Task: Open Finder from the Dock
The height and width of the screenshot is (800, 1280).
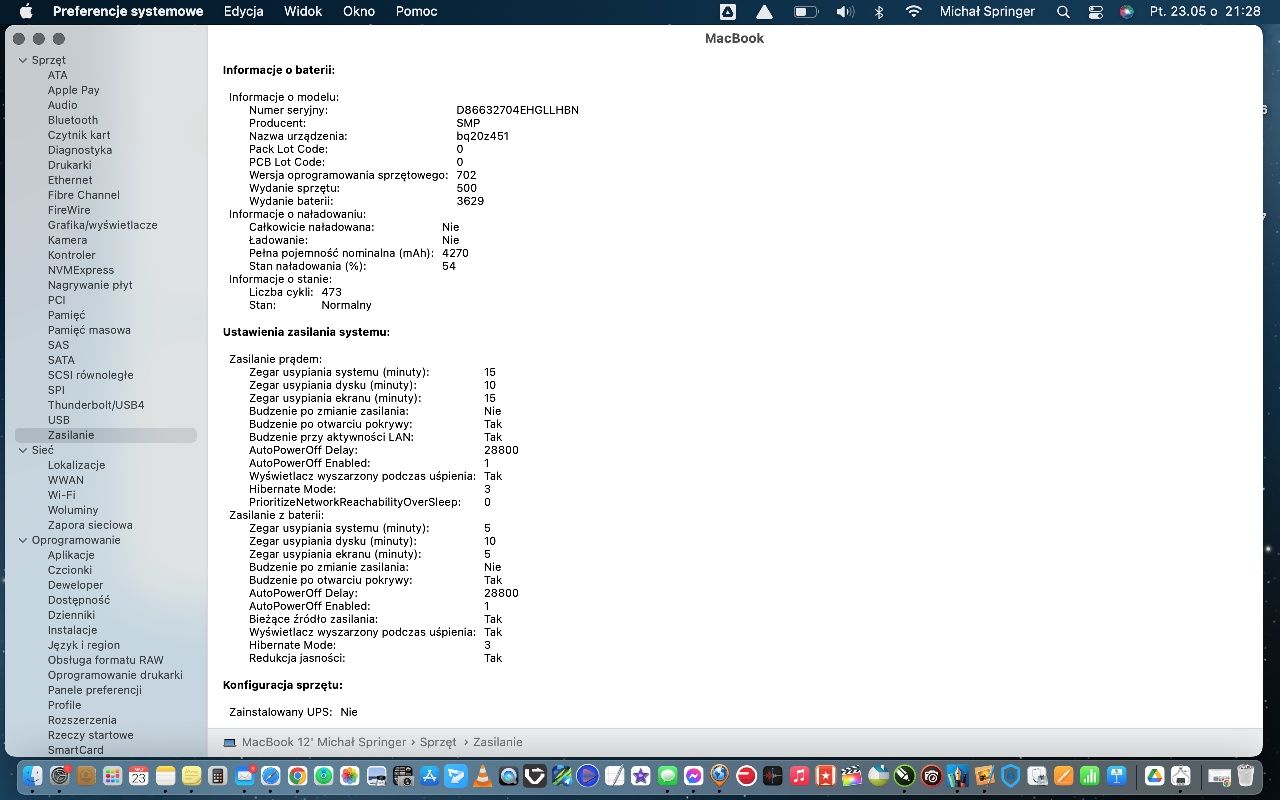Action: [x=33, y=776]
